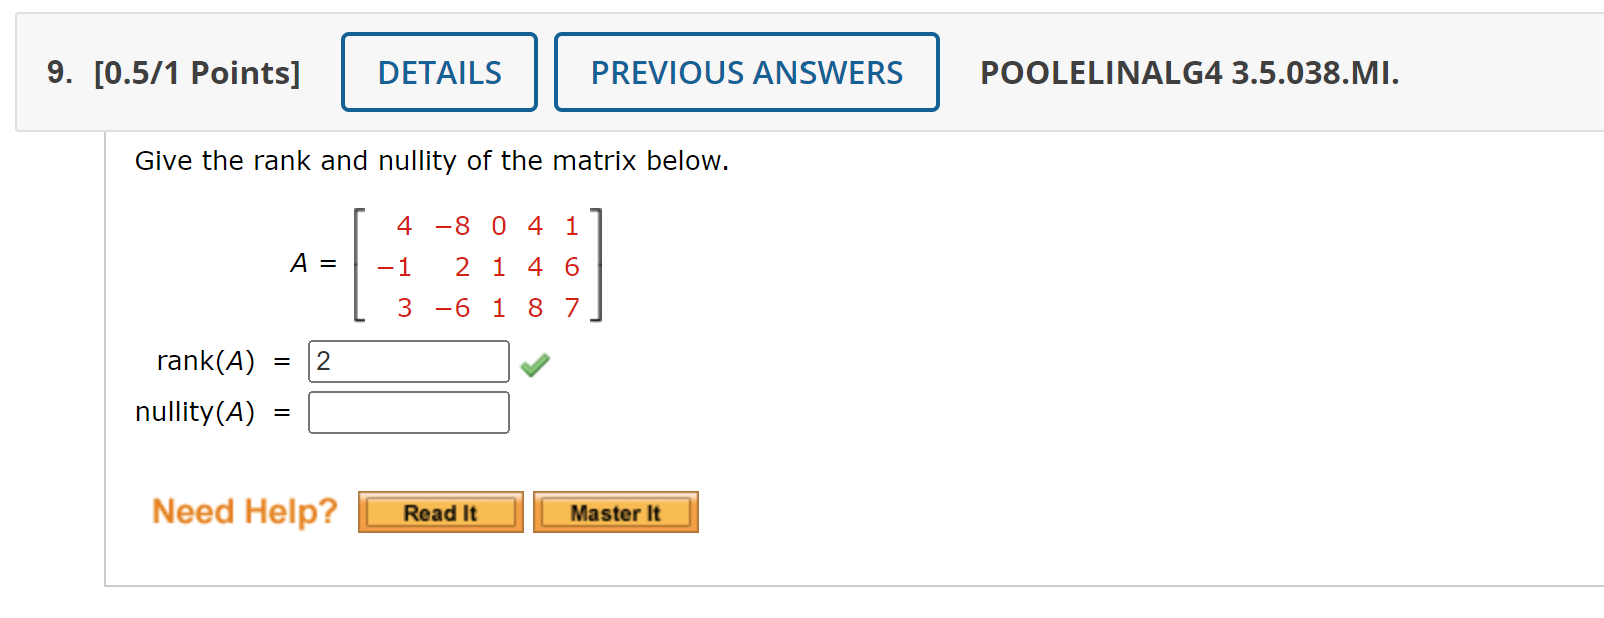View PREVIOUS ANSWERS for this problem
Image resolution: width=1604 pixels, height=618 pixels.
pos(746,71)
